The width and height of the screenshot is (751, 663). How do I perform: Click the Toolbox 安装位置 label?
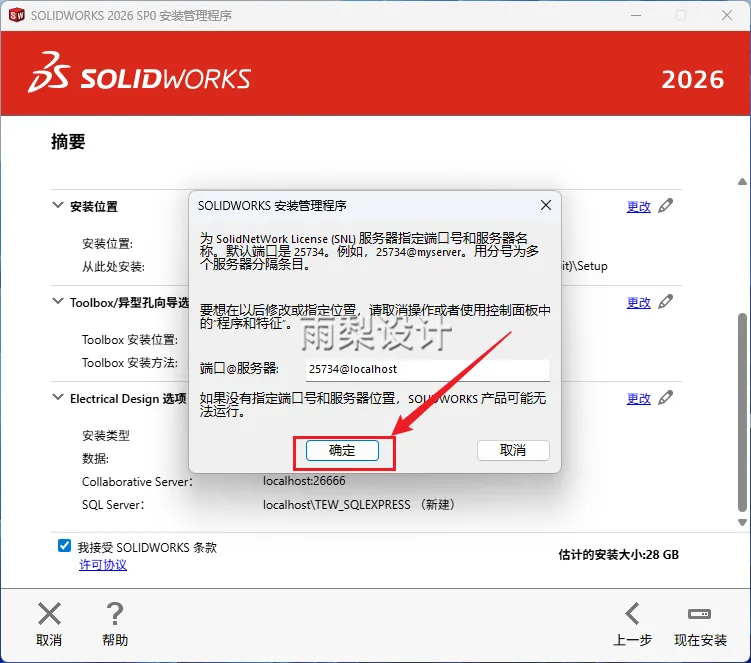(130, 340)
